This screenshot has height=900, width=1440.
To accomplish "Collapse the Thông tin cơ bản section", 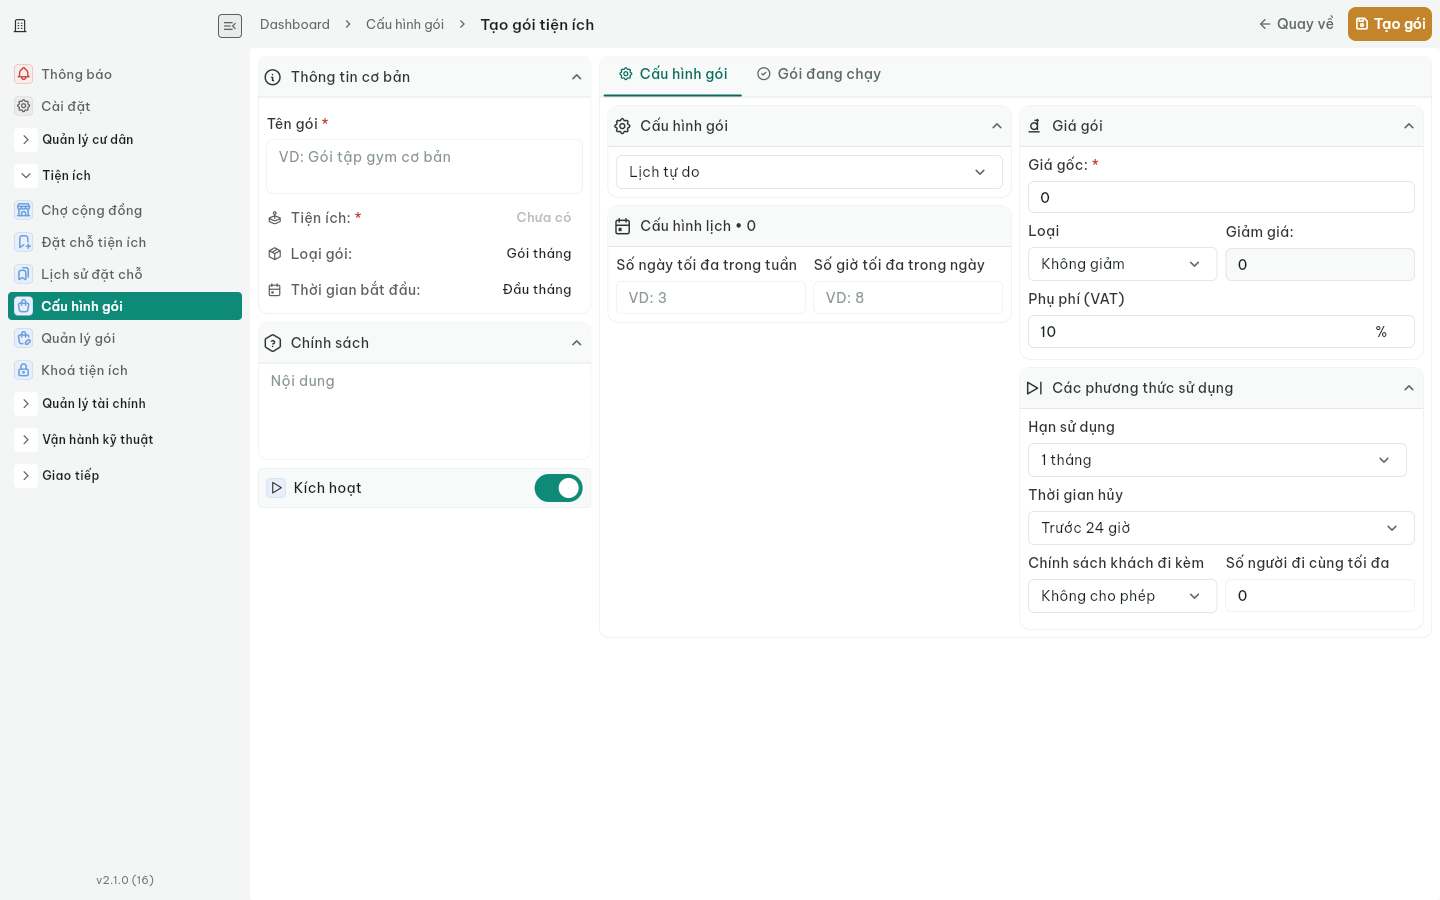I will coord(577,77).
